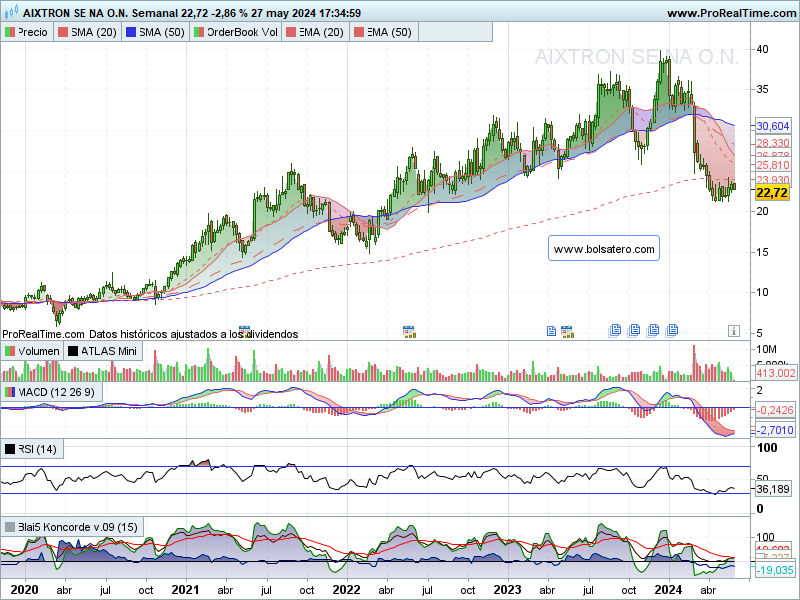Open the ATLAS Mini indicator label
This screenshot has width=800, height=600.
point(103,351)
